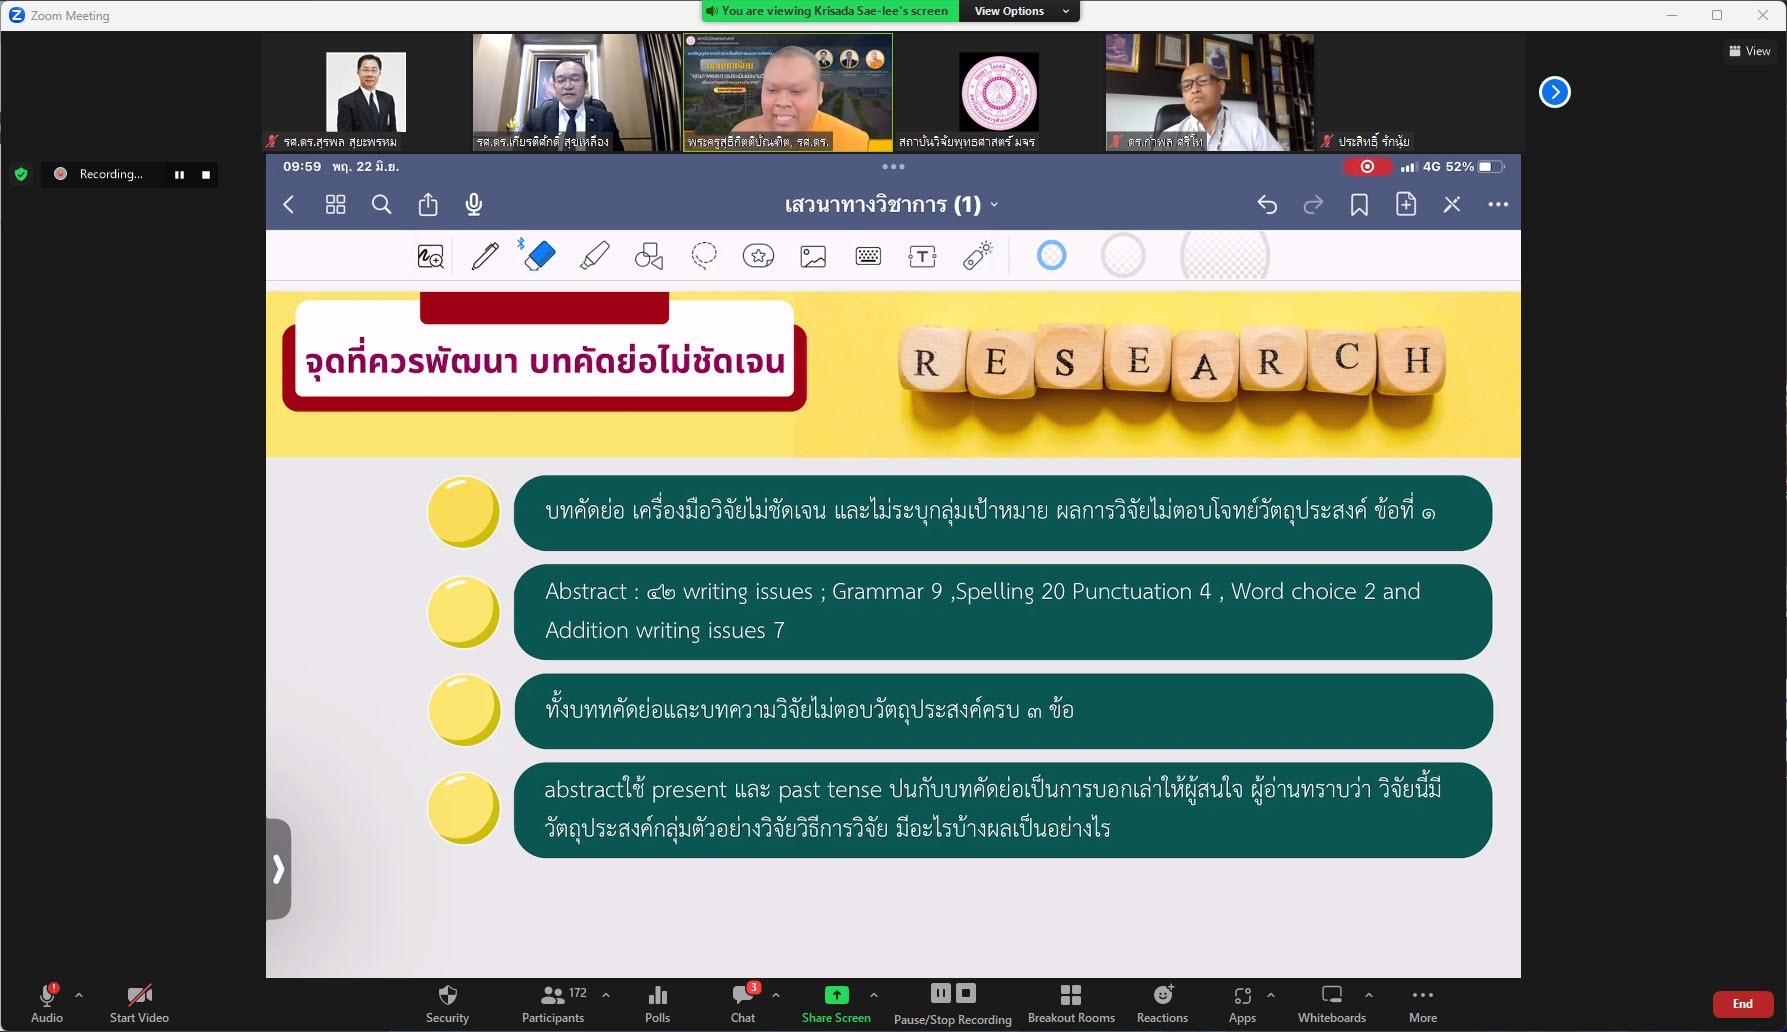Screen dimensions: 1787x1032
Task: Click the green Share Screen icon
Action: 836,995
